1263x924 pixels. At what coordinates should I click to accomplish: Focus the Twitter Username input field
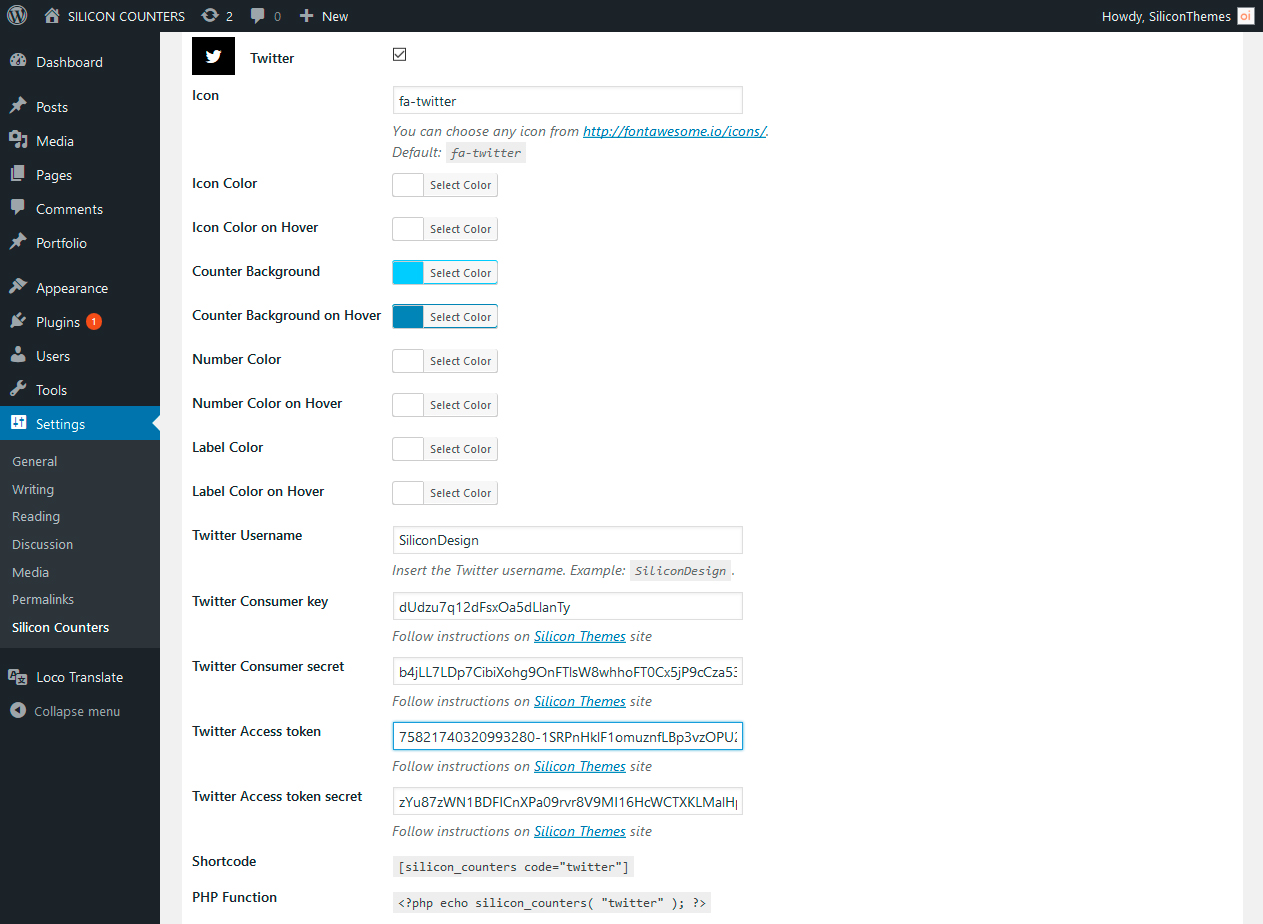[x=567, y=540]
